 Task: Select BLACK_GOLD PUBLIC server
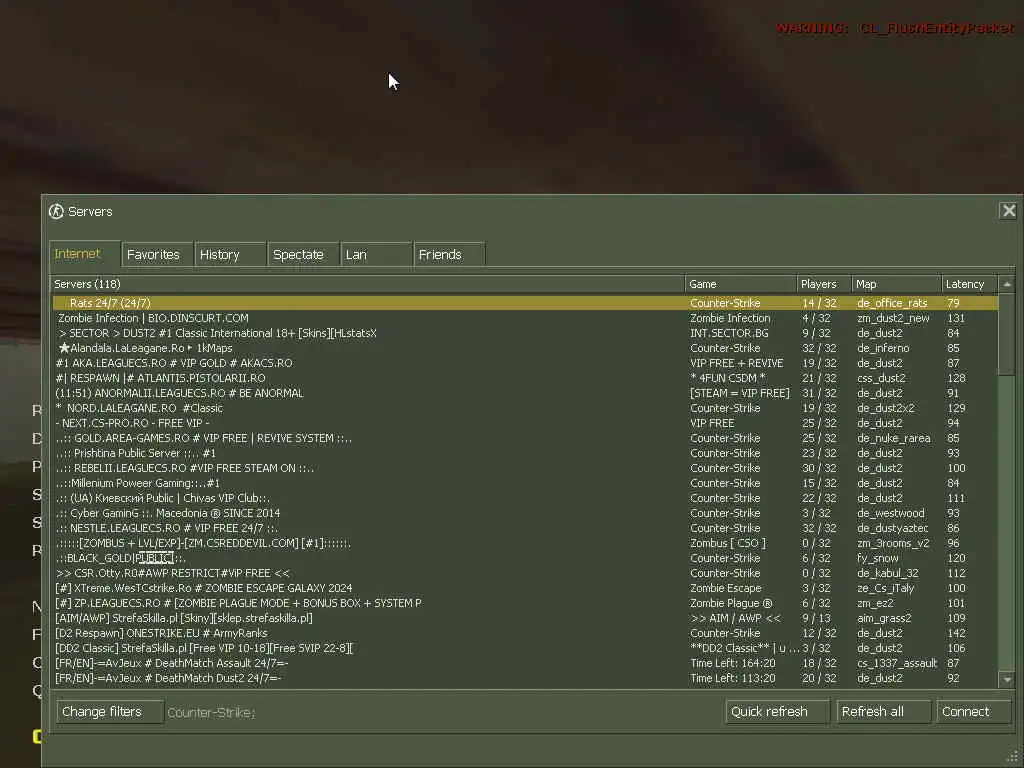point(525,558)
